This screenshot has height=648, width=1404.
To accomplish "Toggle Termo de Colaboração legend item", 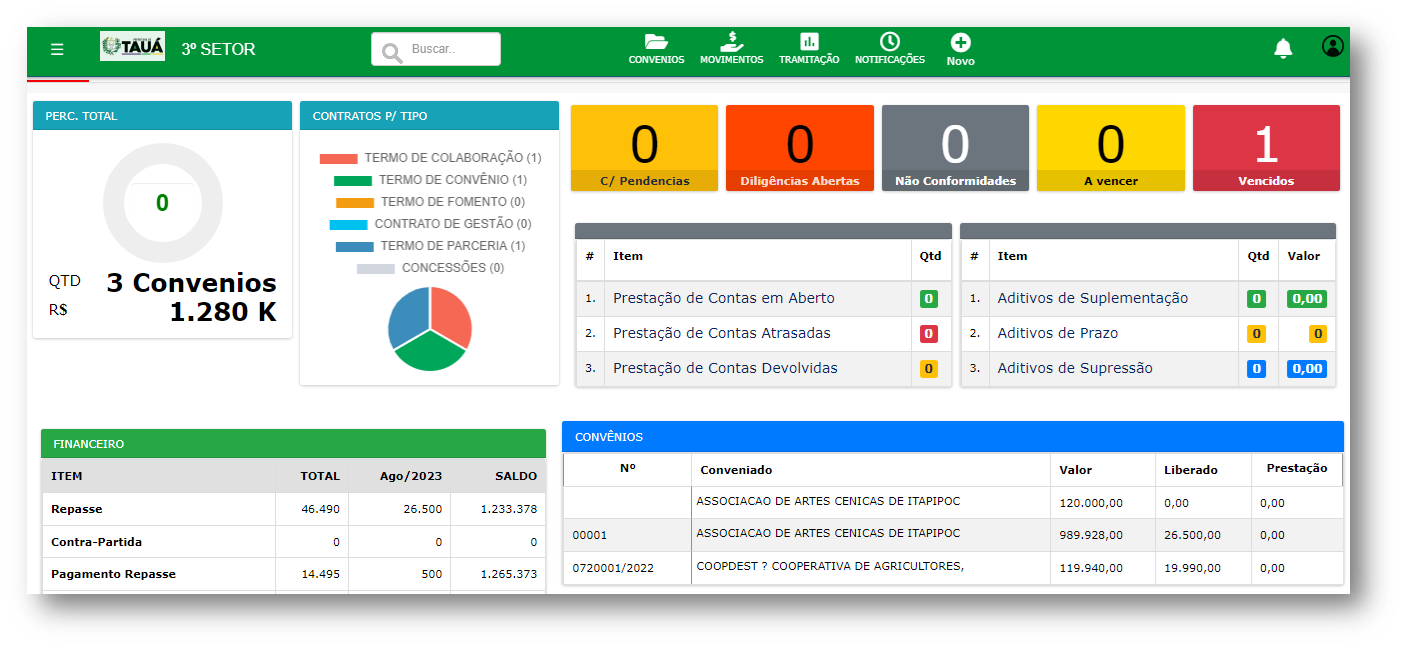I will pos(430,158).
